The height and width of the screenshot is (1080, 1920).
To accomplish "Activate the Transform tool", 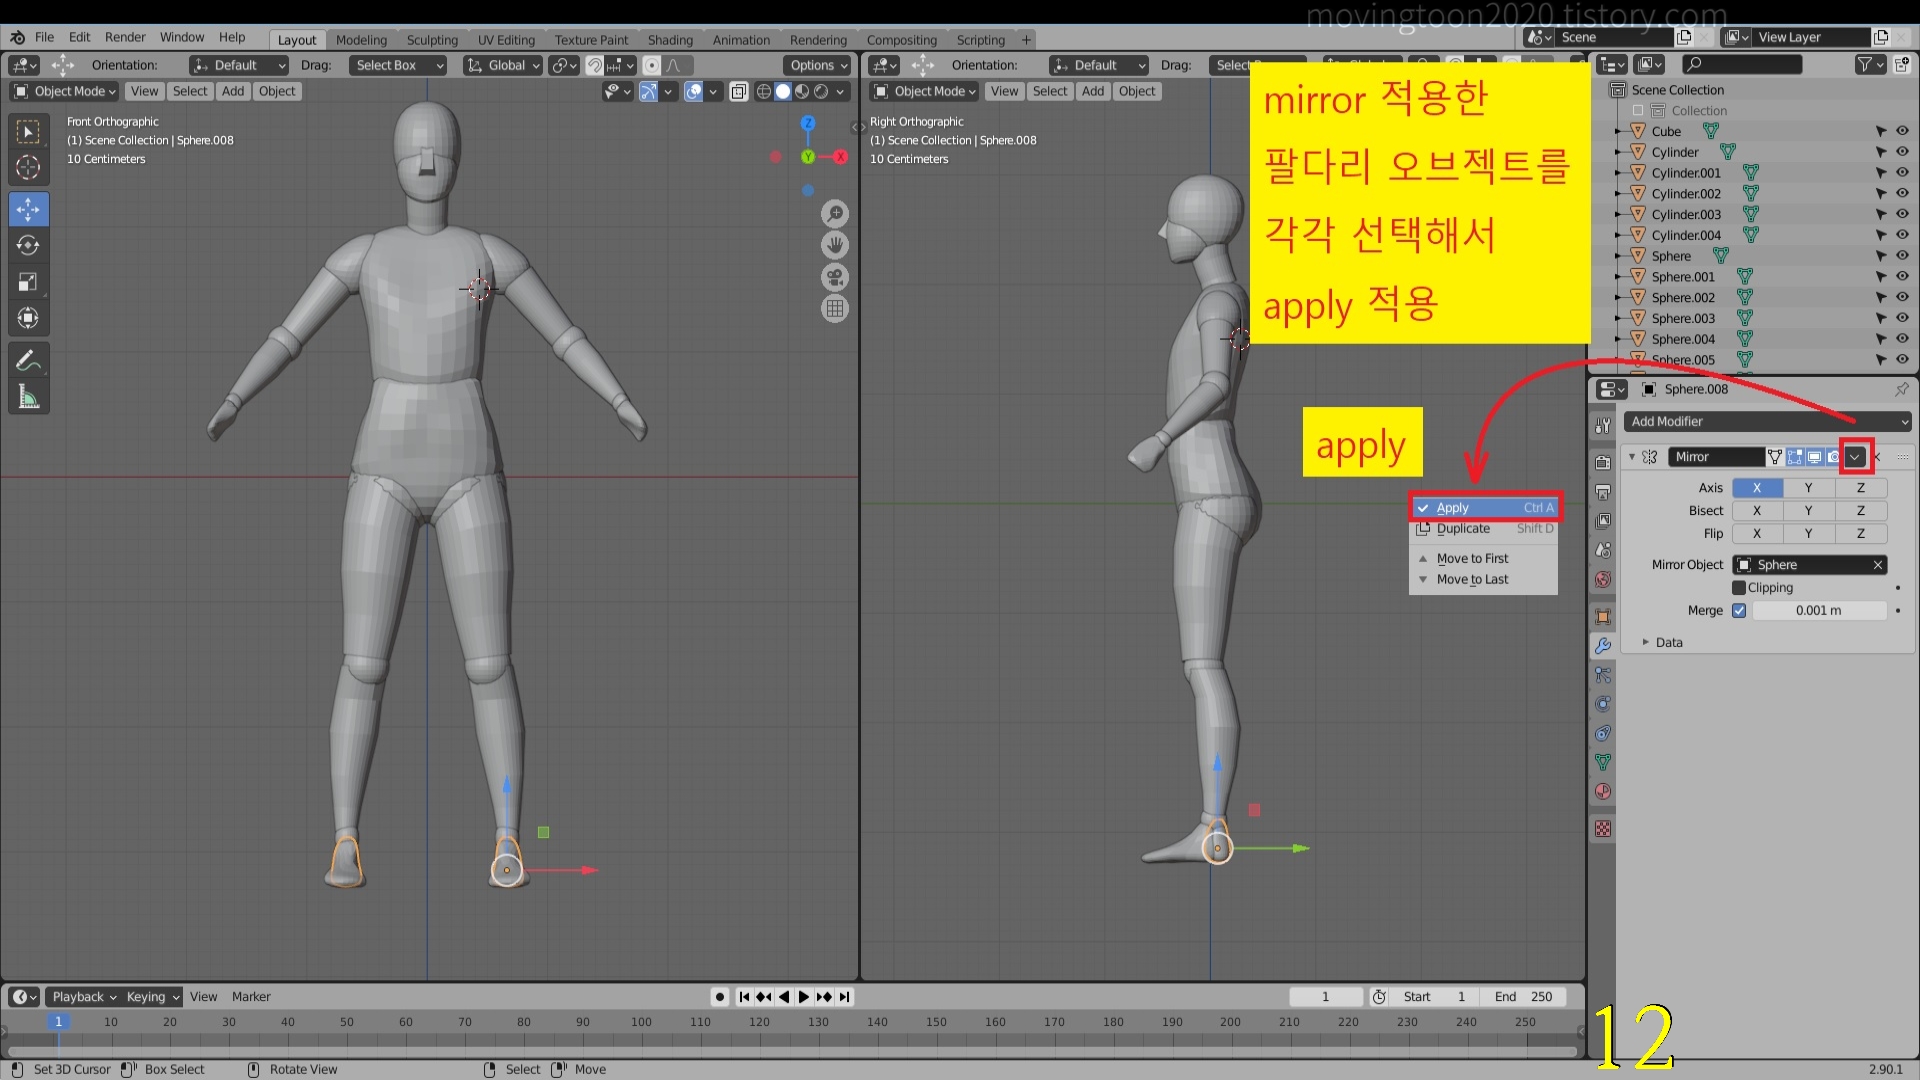I will coord(28,318).
